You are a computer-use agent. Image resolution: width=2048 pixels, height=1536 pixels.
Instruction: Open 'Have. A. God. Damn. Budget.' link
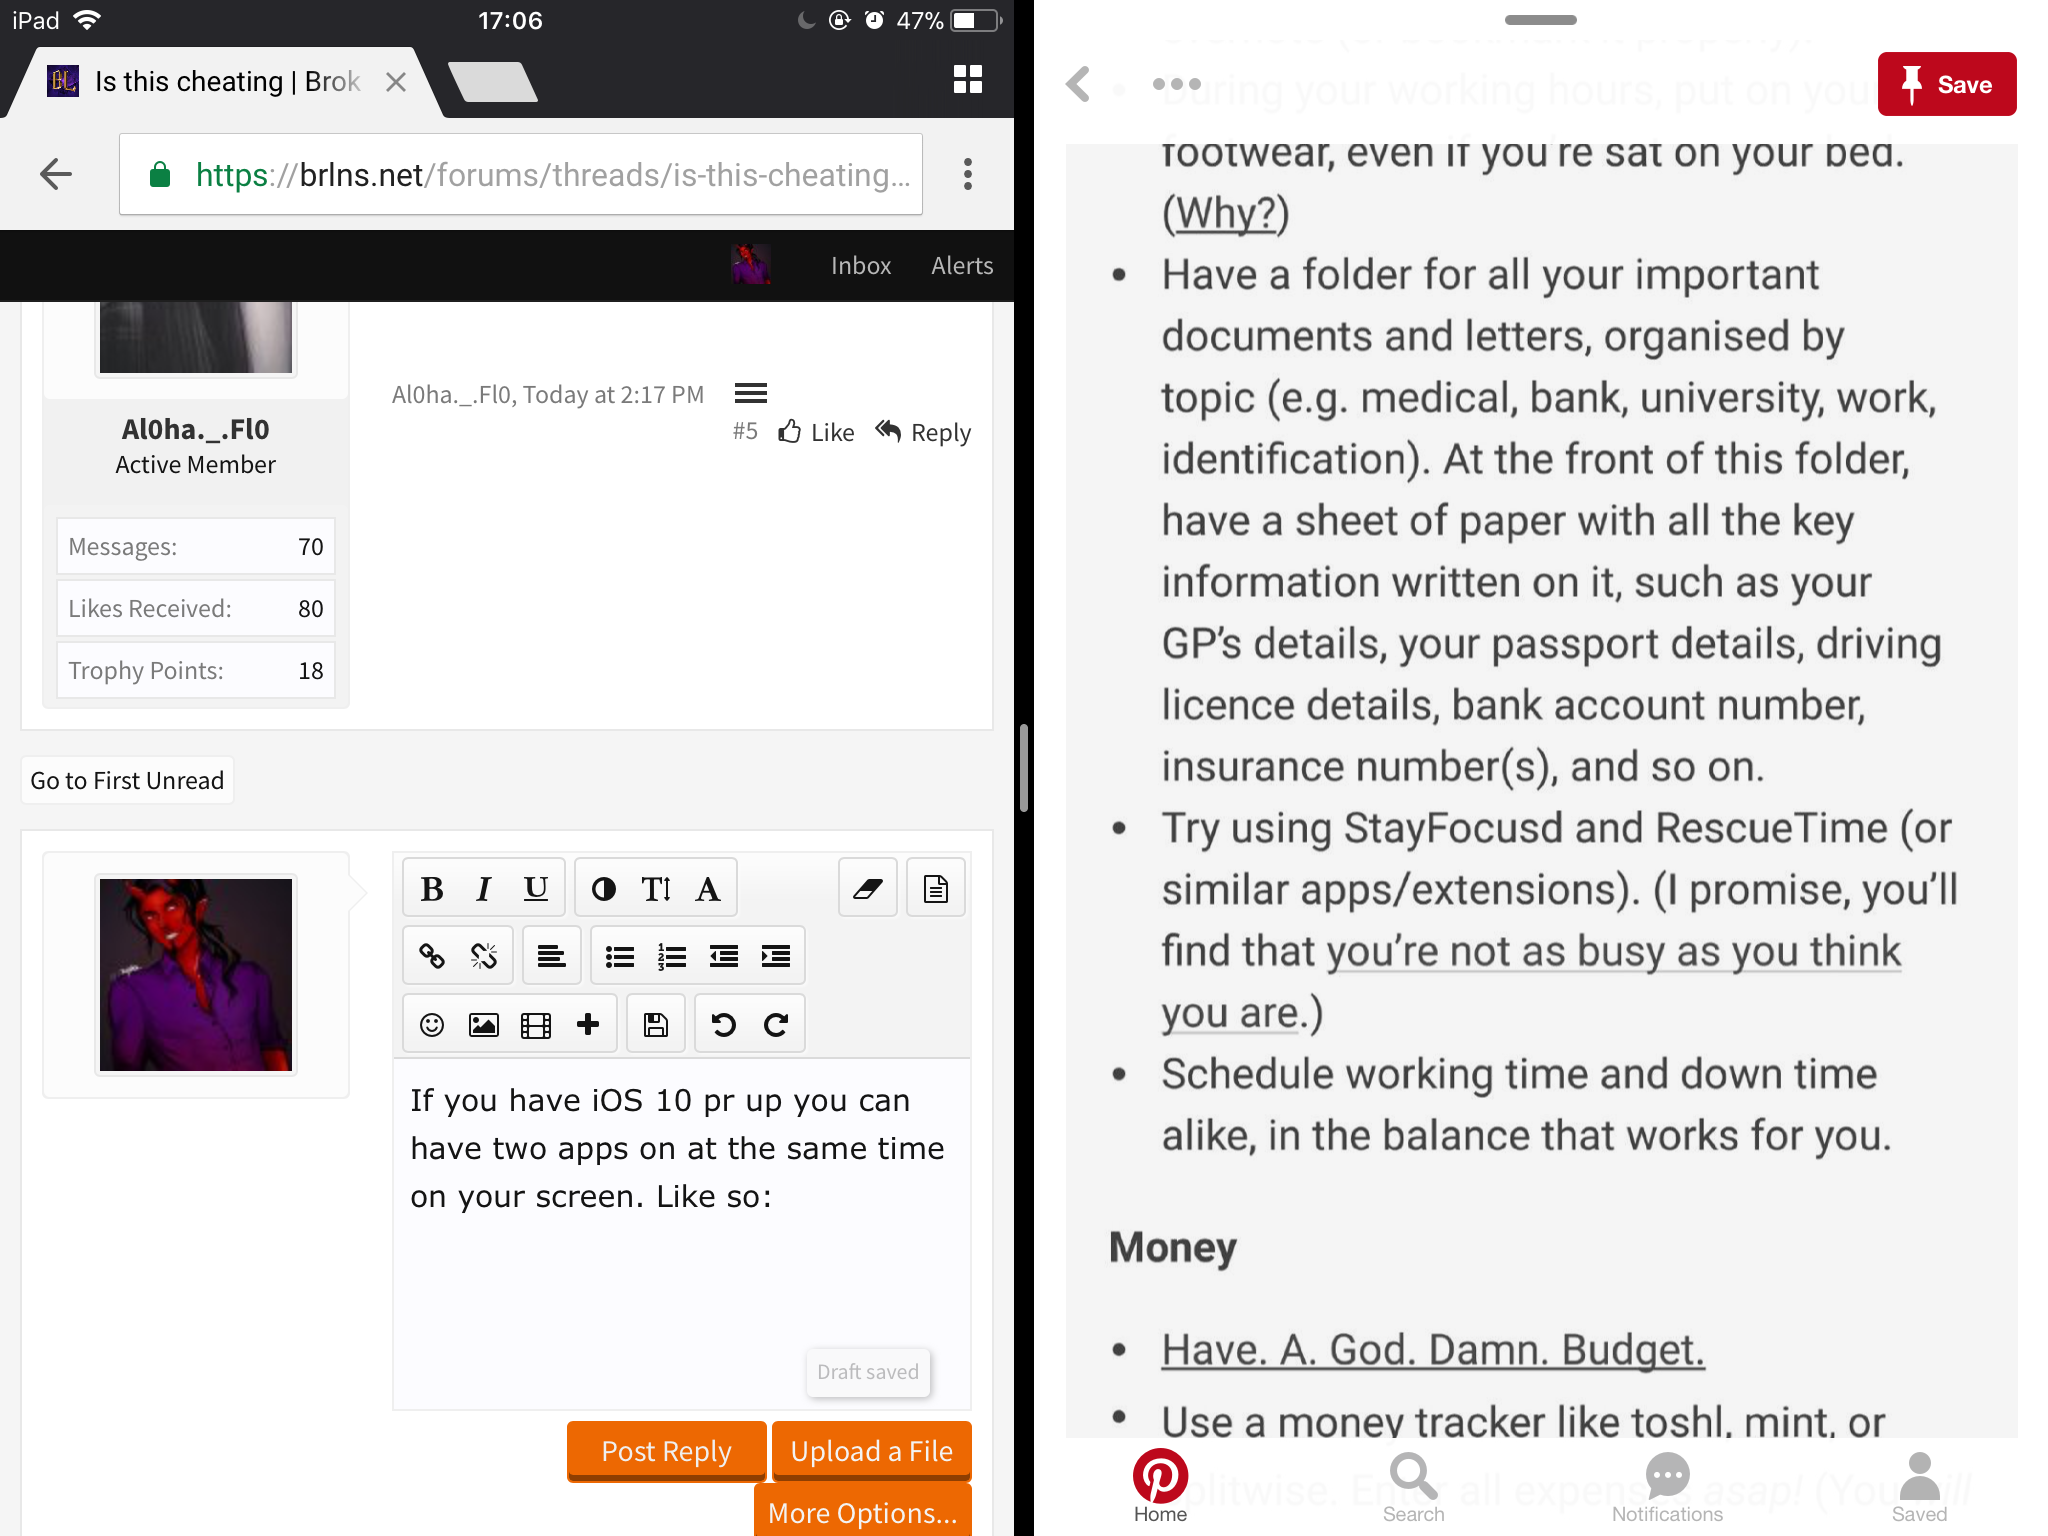[x=1433, y=1350]
